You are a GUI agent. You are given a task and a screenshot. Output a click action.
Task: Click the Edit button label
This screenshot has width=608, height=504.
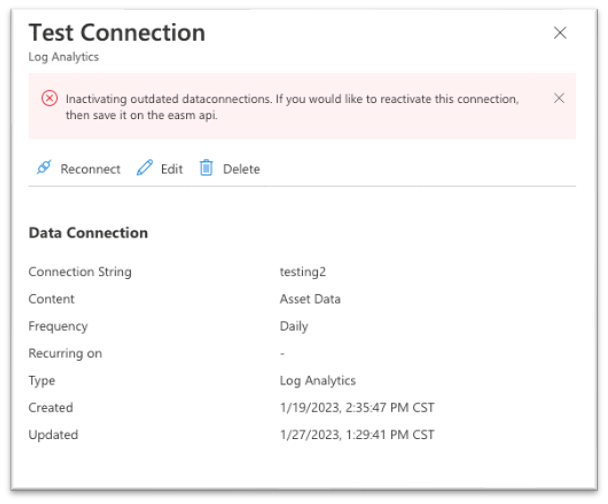pos(172,169)
